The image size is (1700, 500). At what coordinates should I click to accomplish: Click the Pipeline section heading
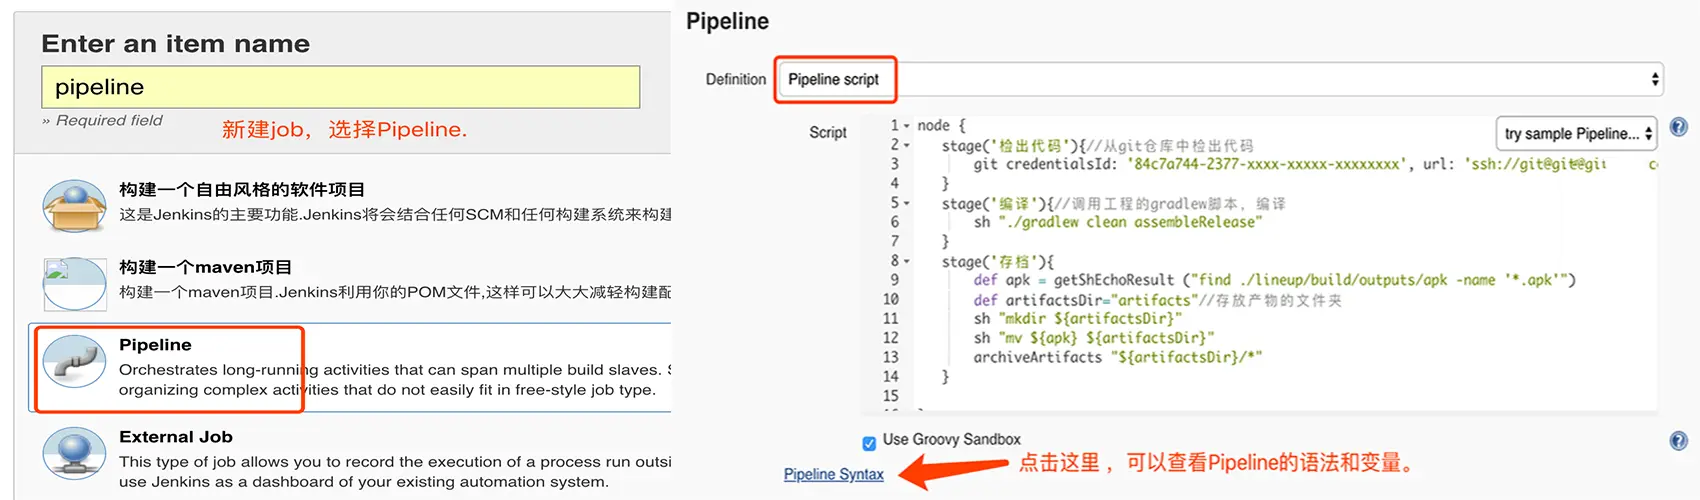click(727, 21)
